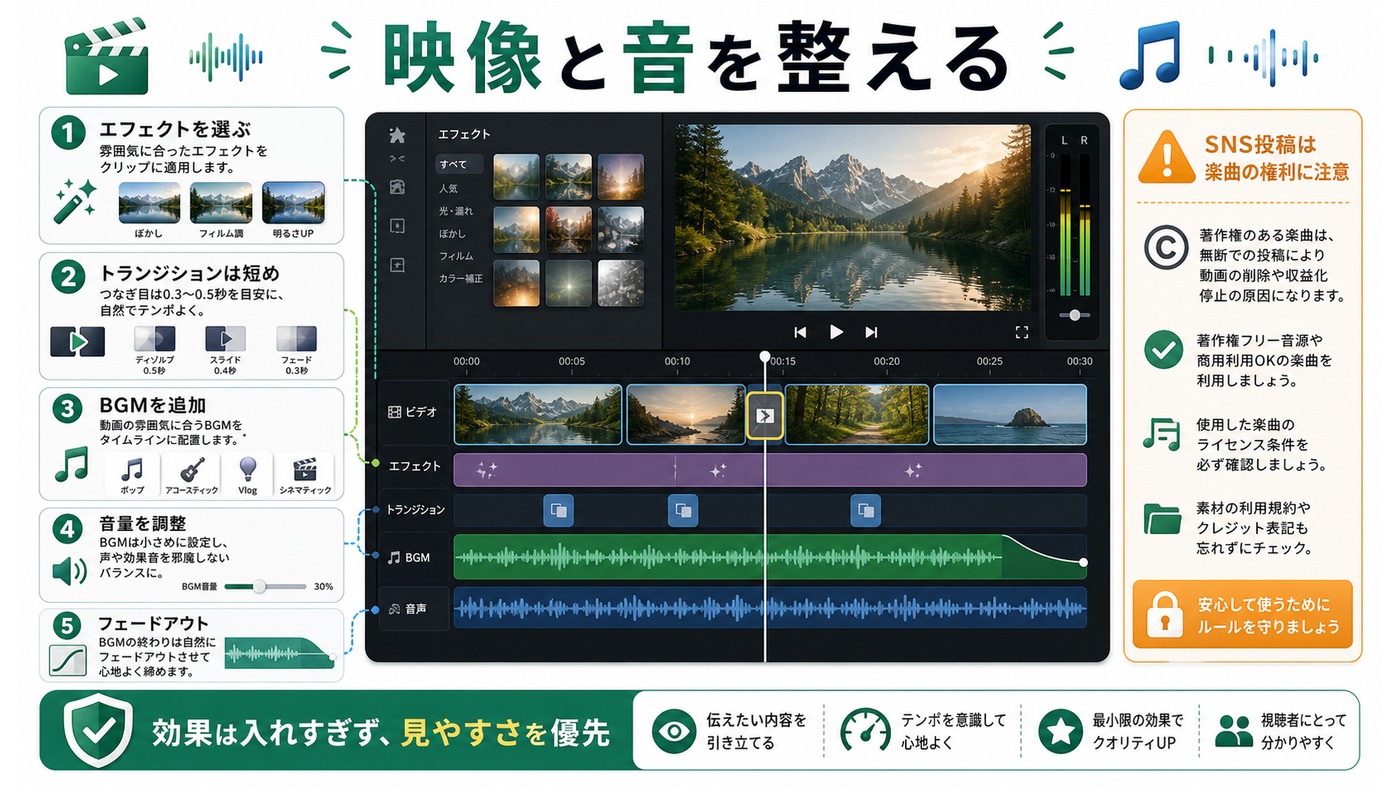Pick the アコースティック BGM genre
This screenshot has width=1400, height=788.
tap(191, 475)
